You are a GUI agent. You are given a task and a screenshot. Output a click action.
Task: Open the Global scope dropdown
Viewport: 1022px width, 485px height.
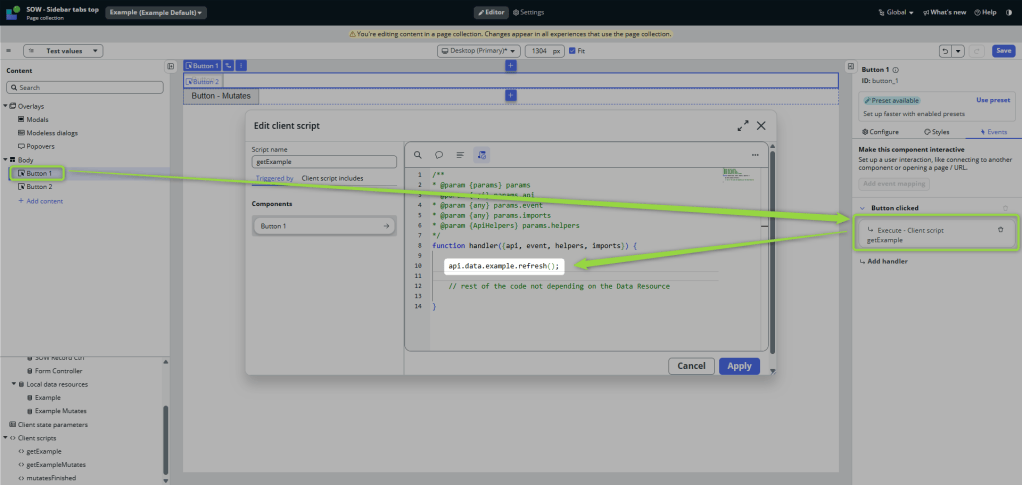[896, 12]
